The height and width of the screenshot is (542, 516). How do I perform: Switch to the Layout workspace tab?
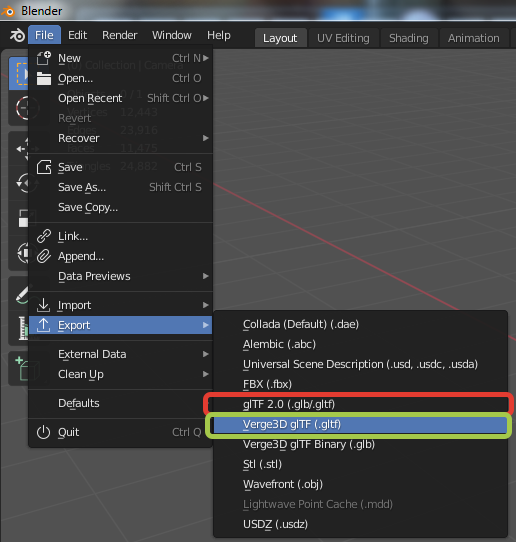tap(280, 38)
